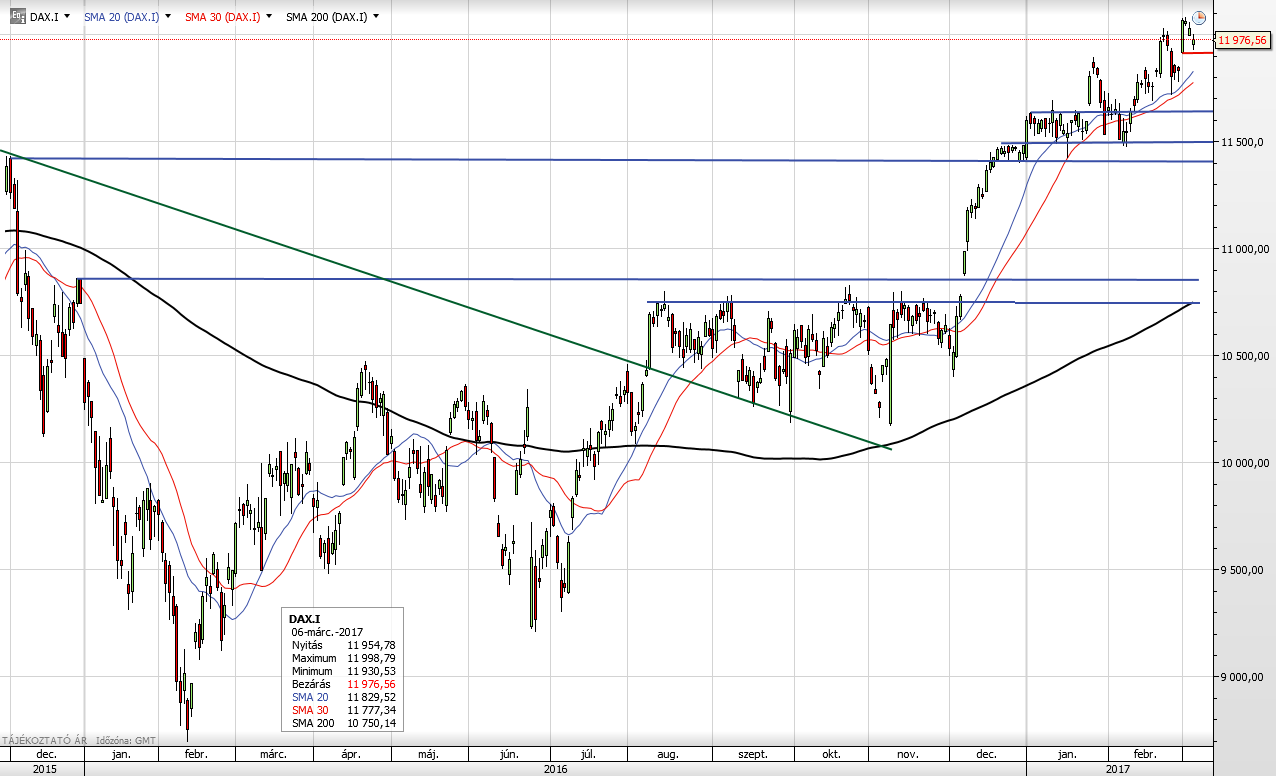1276x776 pixels.
Task: Select the green descending trendline
Action: 445,300
